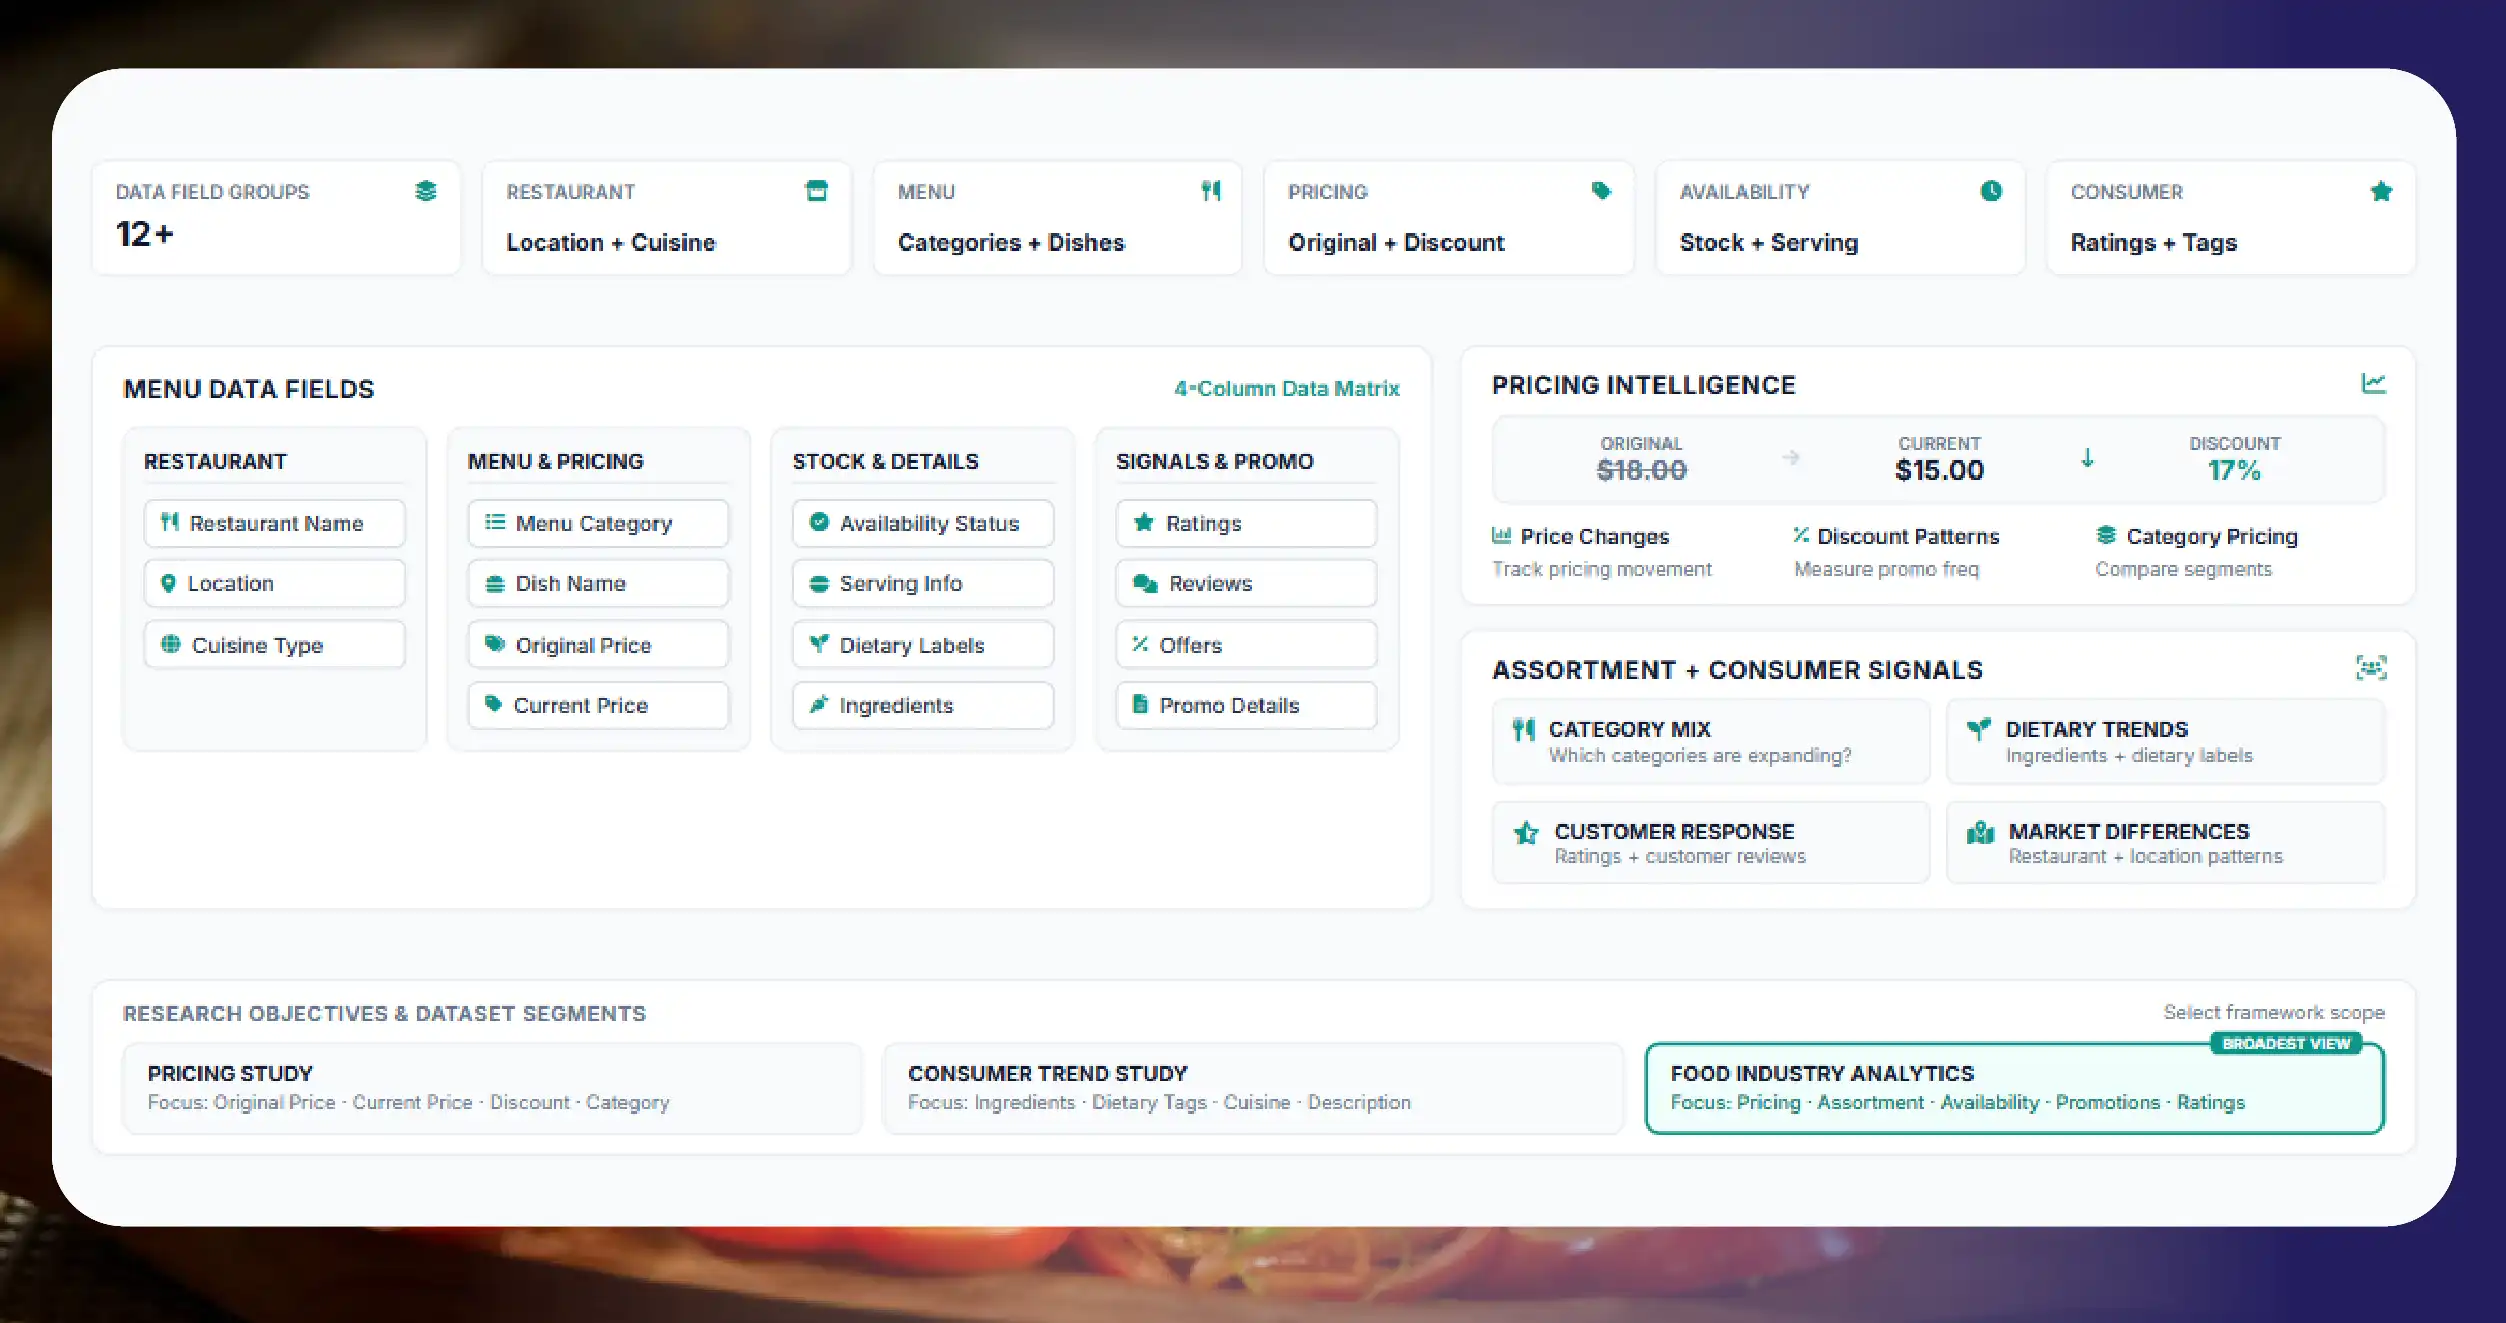
Task: Select the Pricing Study segment
Action: point(492,1088)
